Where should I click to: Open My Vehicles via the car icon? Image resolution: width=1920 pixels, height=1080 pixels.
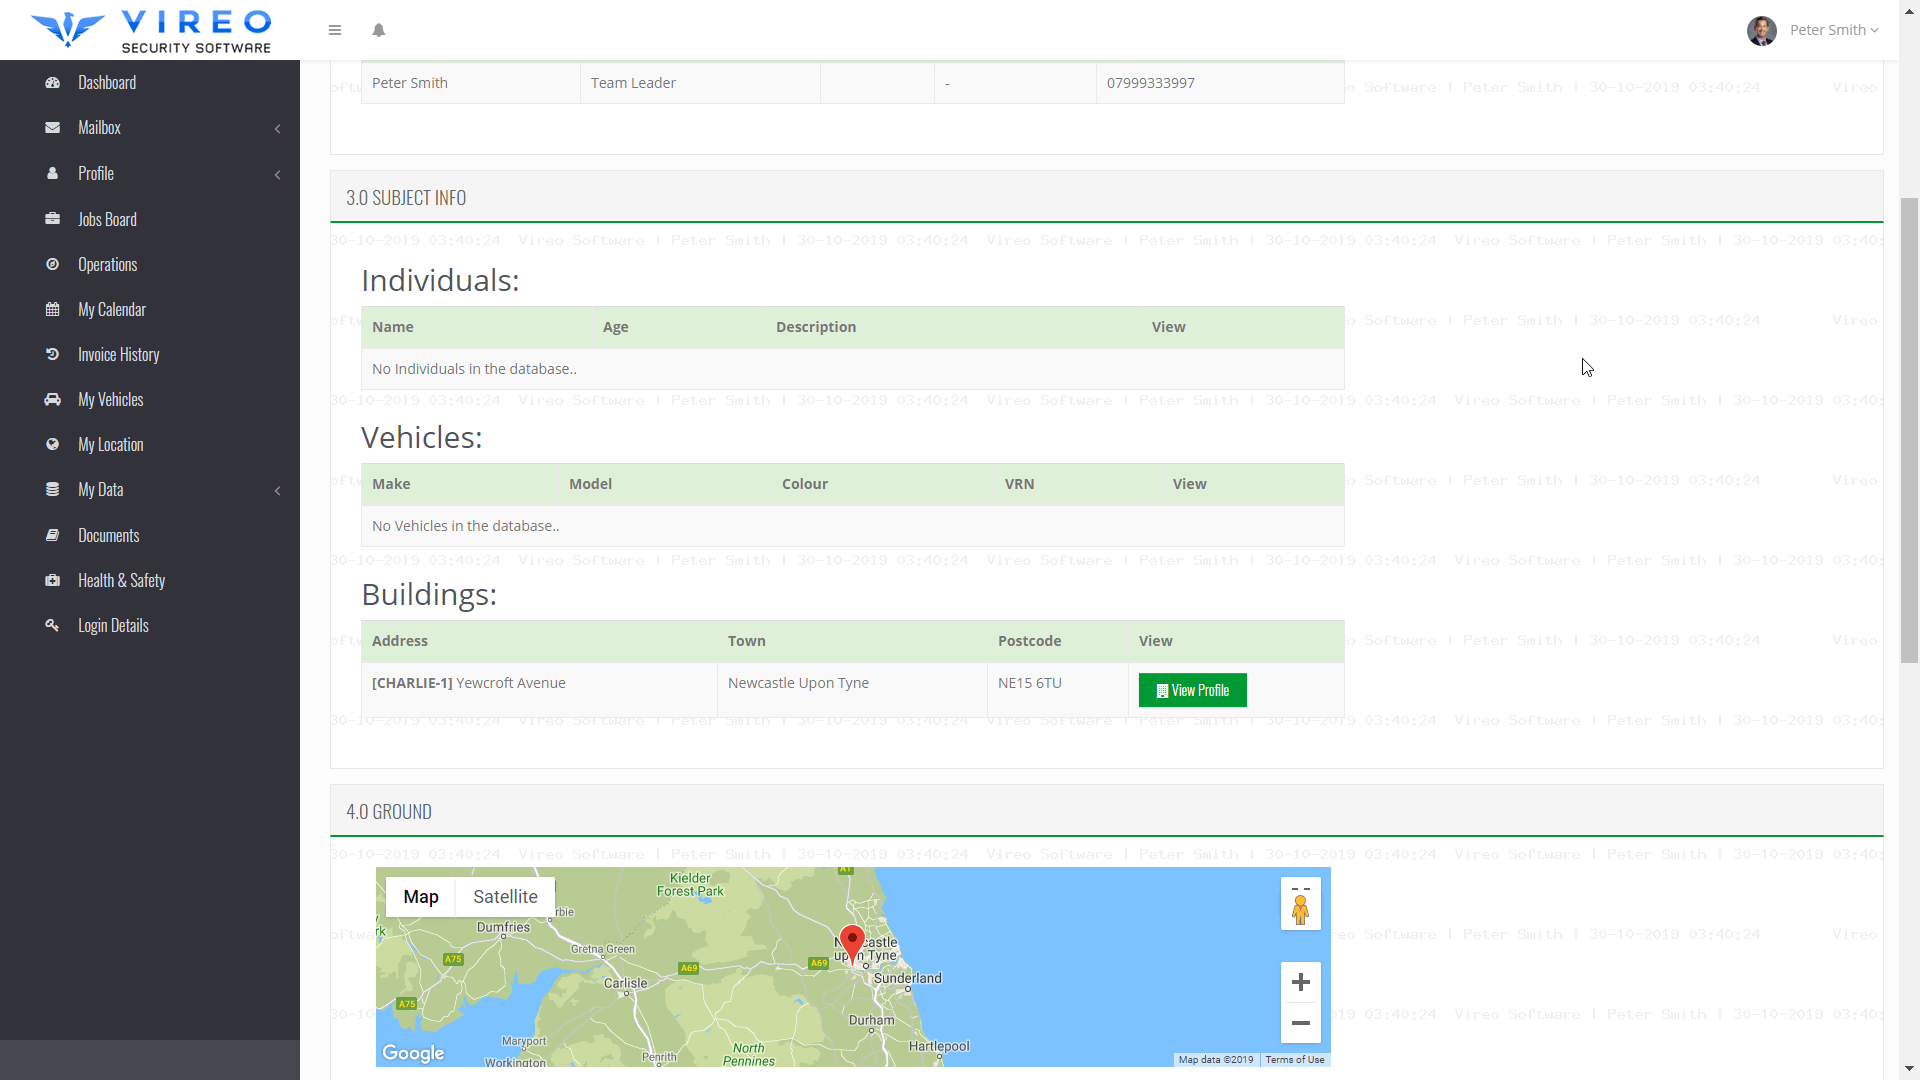tap(52, 399)
